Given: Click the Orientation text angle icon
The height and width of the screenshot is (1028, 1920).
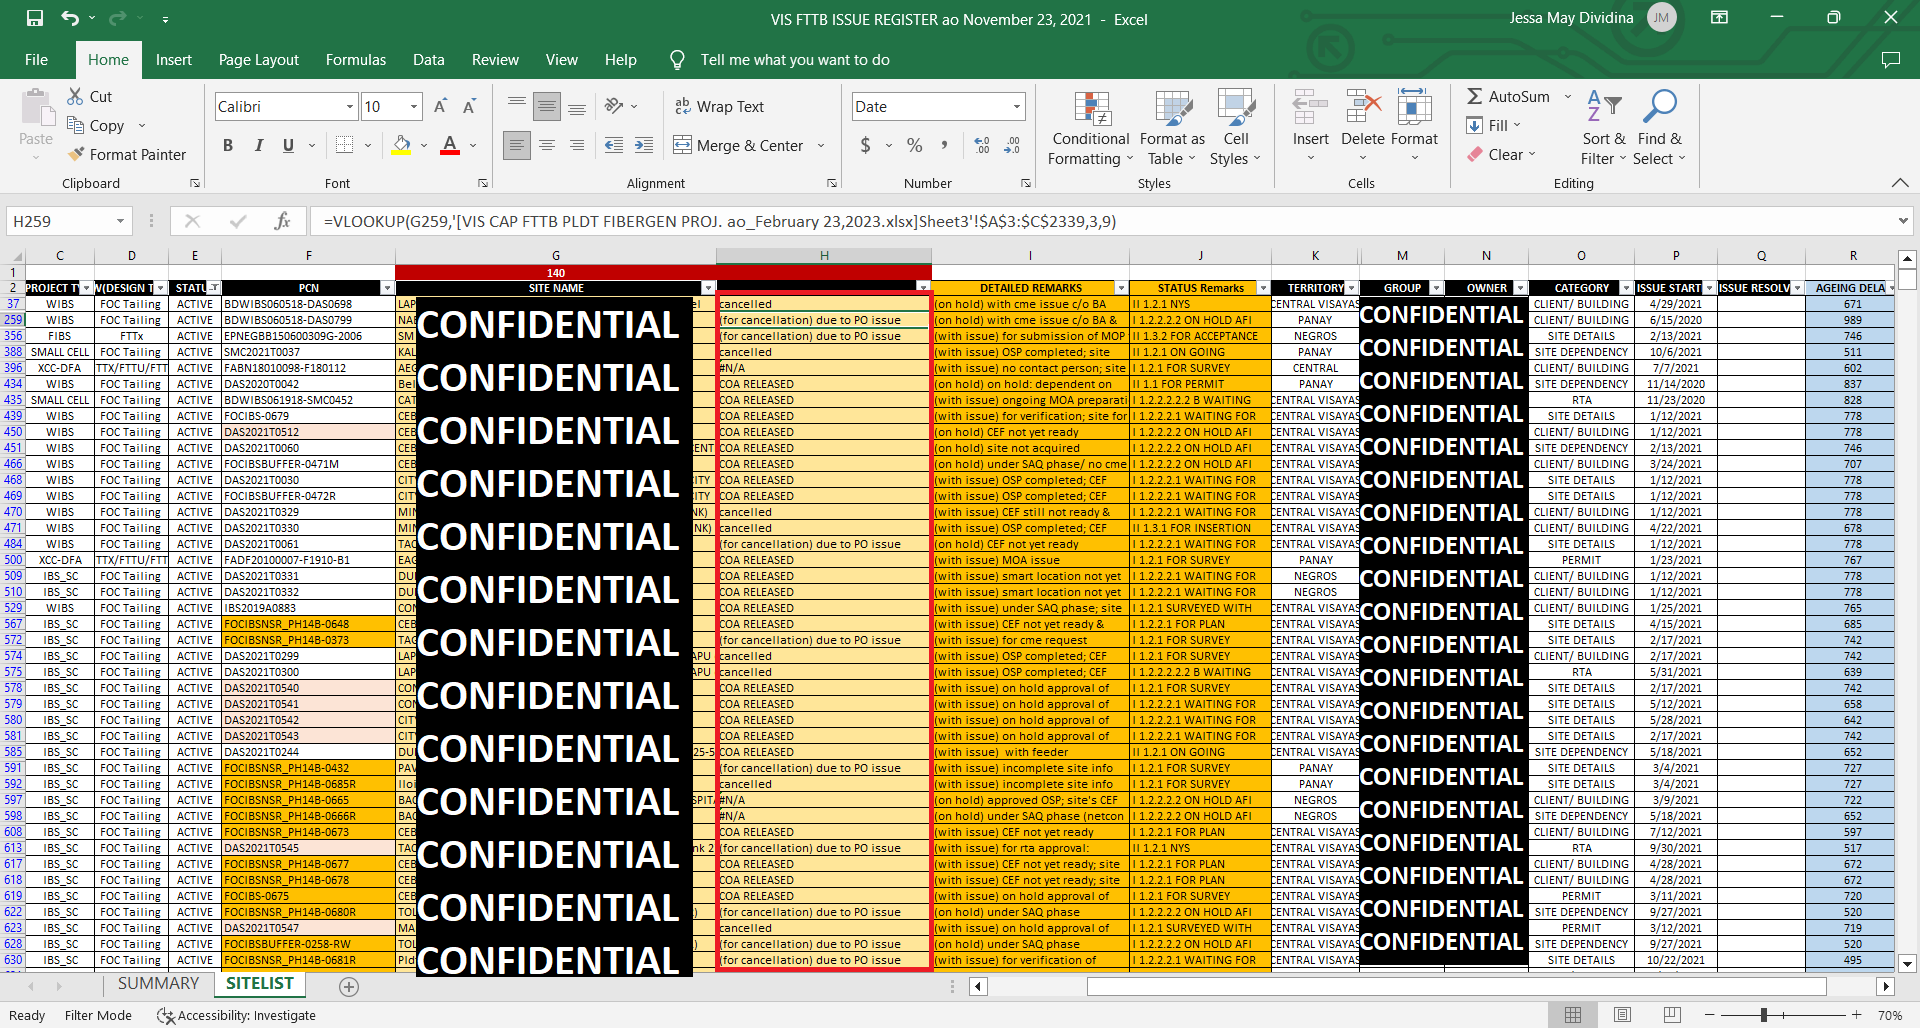Looking at the screenshot, I should (614, 105).
